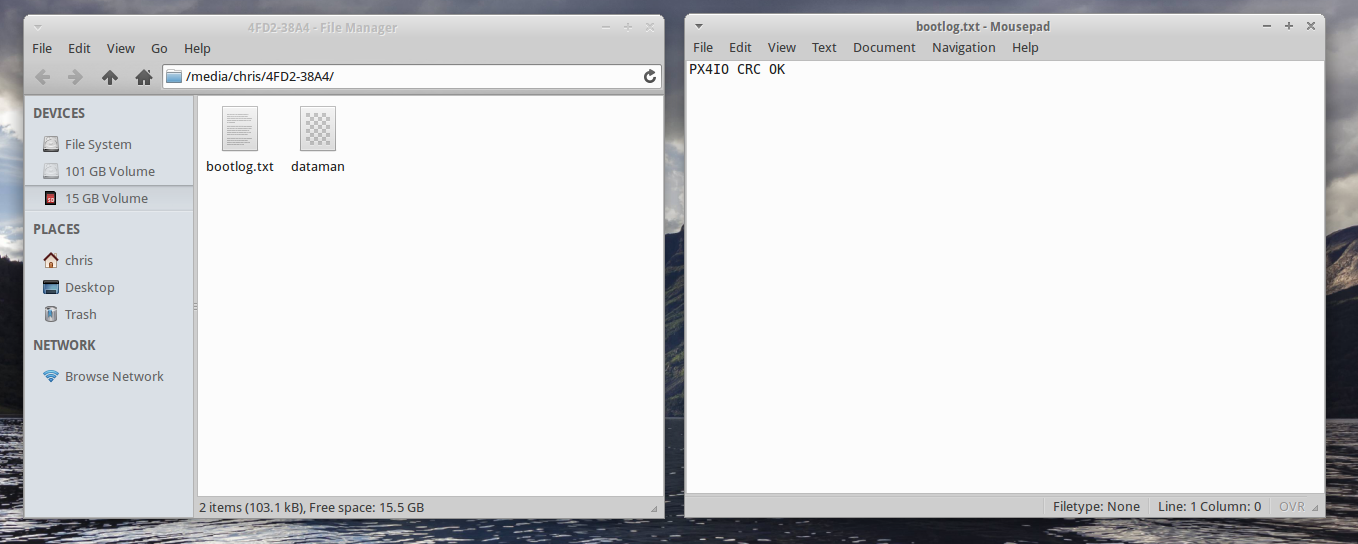Image resolution: width=1358 pixels, height=544 pixels.
Task: Open the 101 GB Volume device
Action: click(x=109, y=171)
